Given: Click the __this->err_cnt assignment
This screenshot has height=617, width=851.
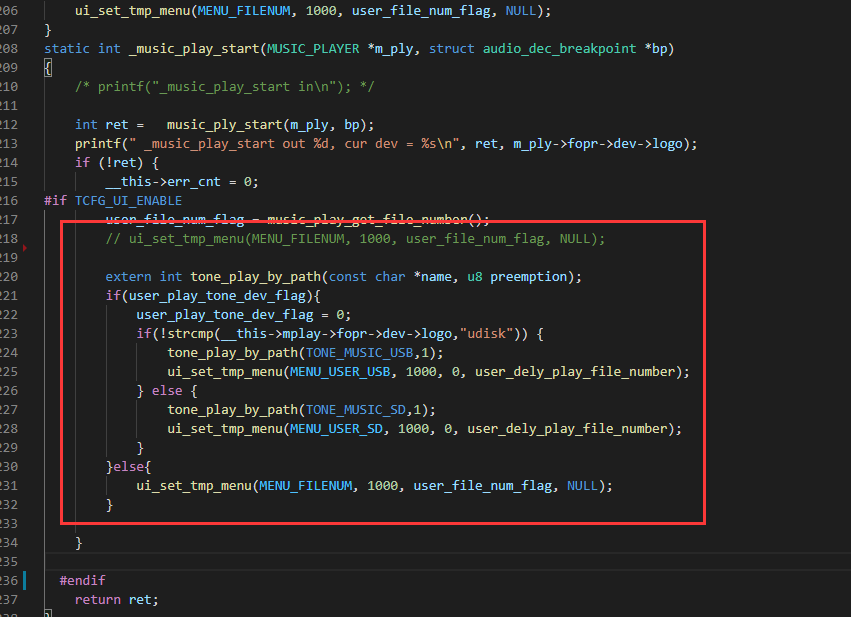Looking at the screenshot, I should 182,182.
